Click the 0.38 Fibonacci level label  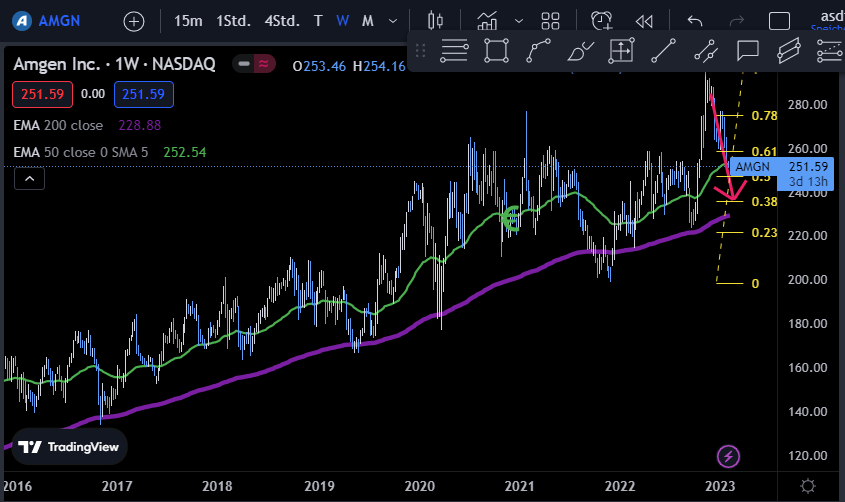point(764,202)
